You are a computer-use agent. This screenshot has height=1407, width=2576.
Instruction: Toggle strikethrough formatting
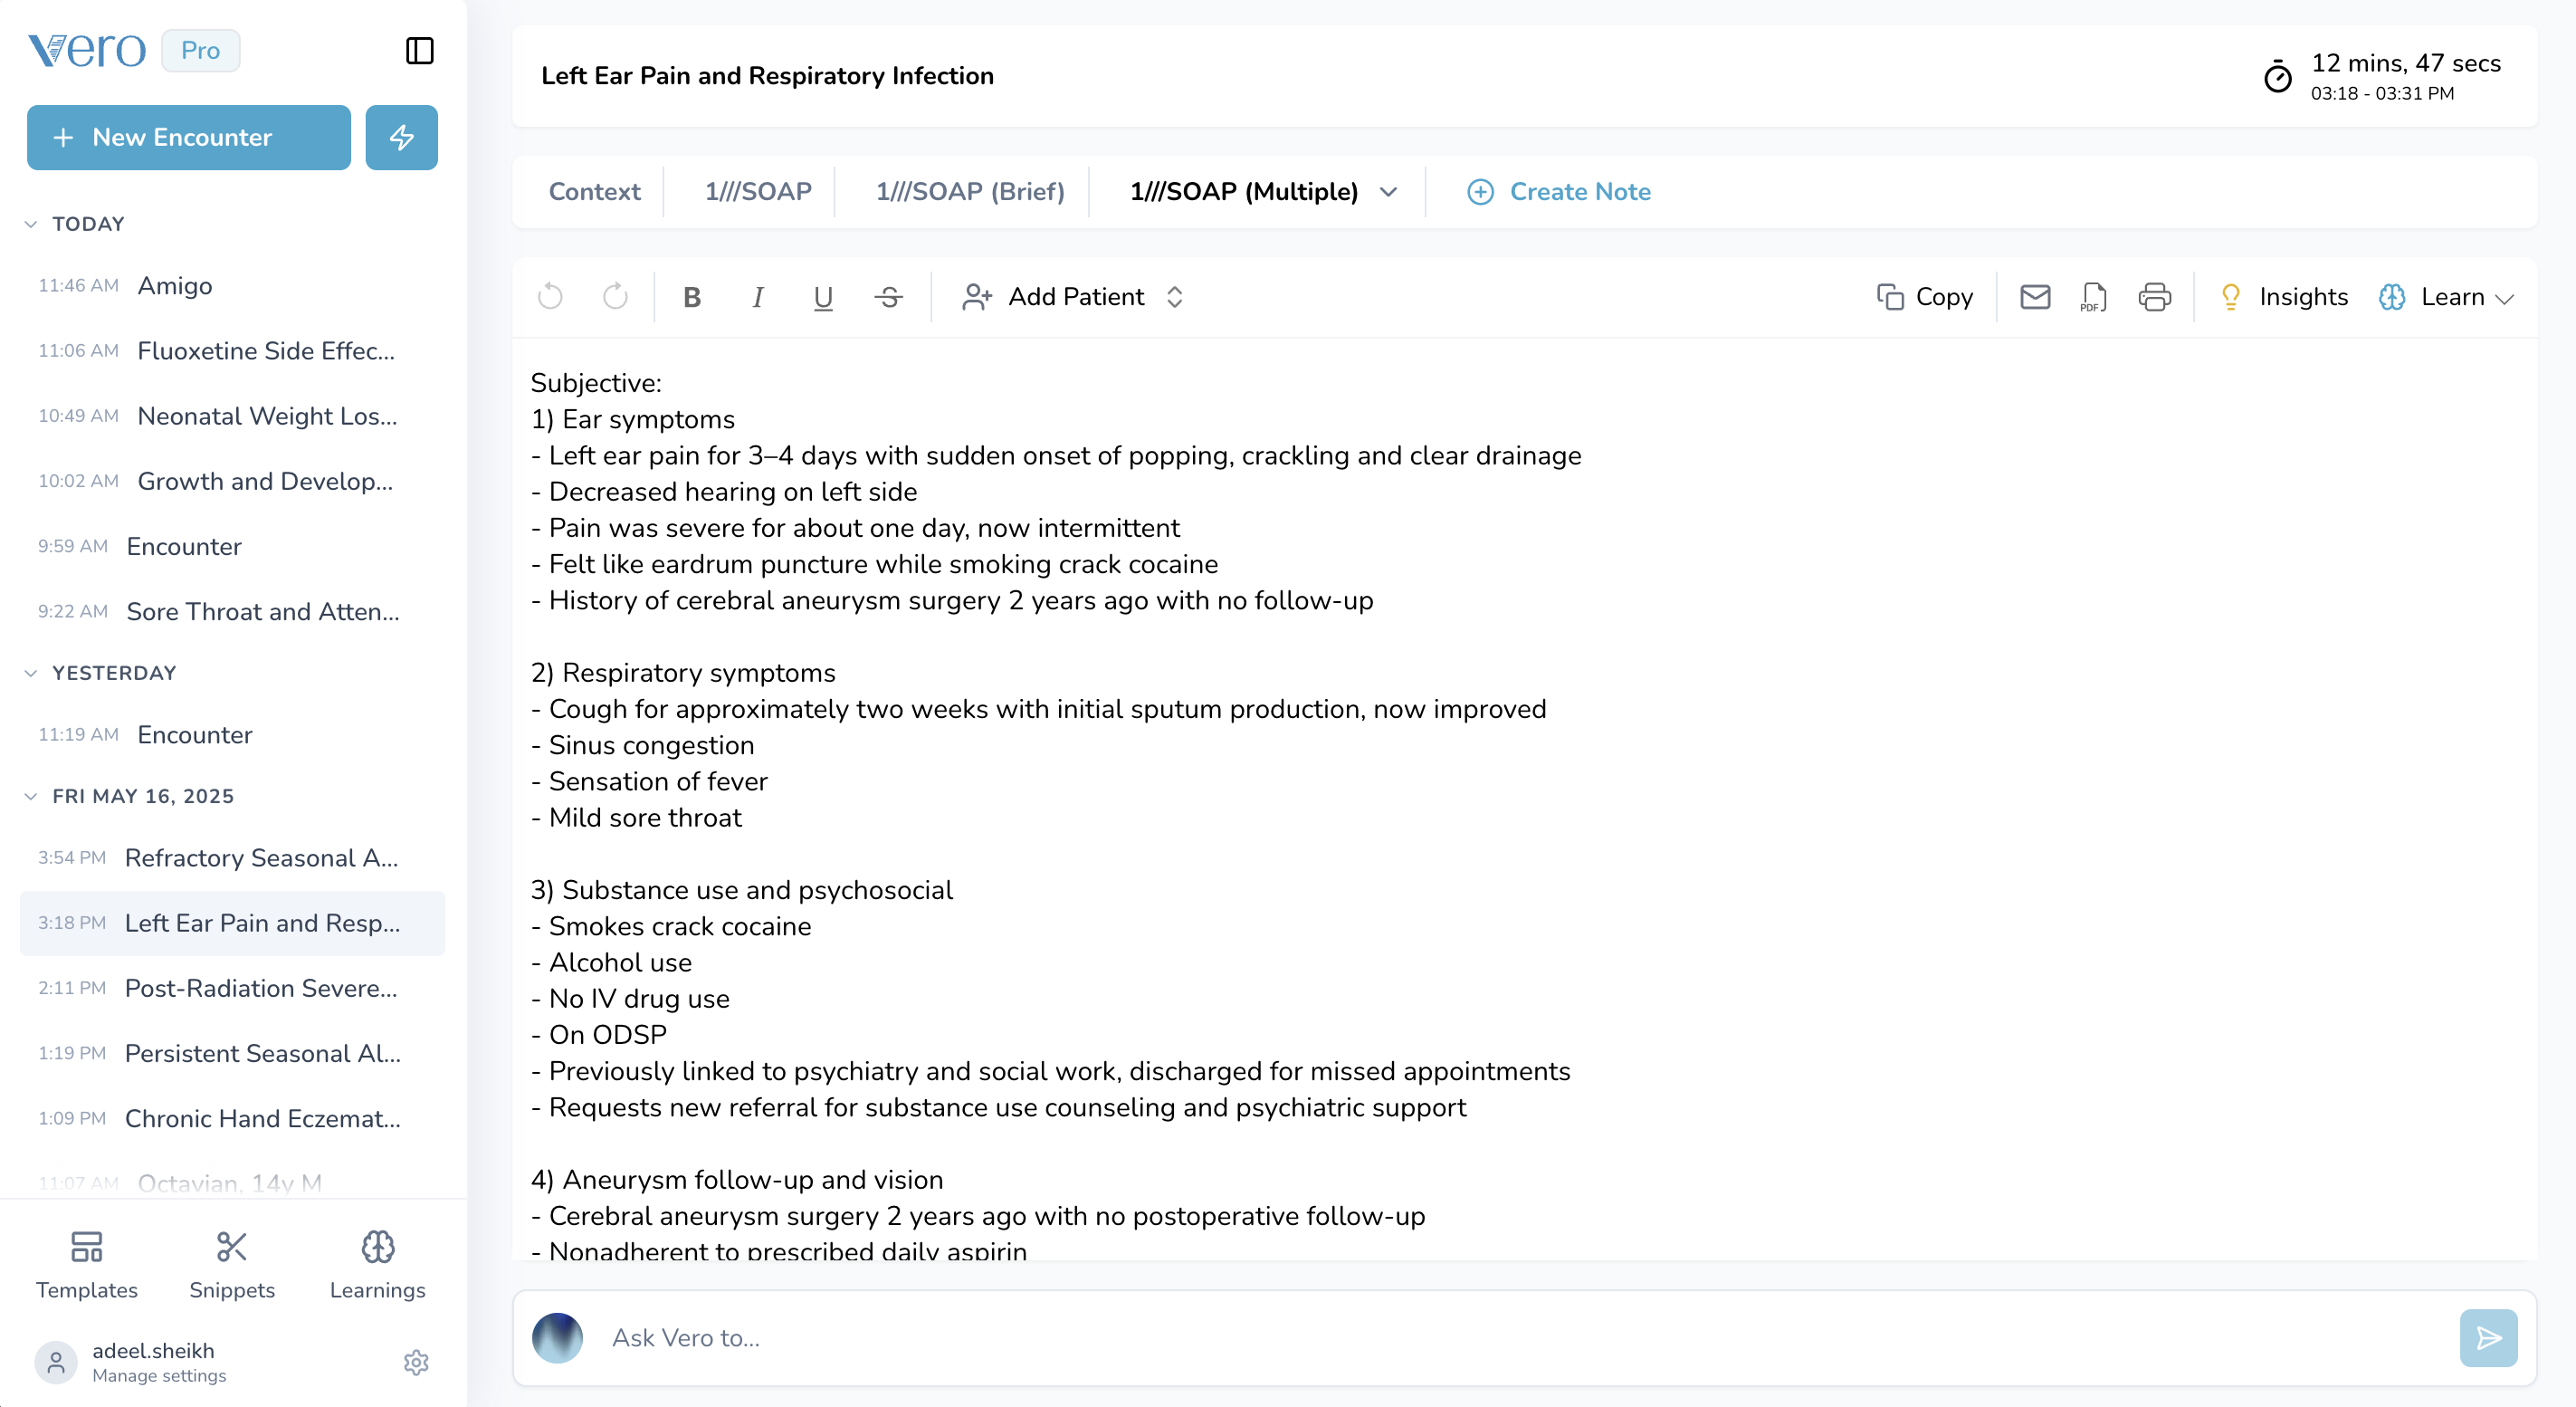pyautogui.click(x=888, y=297)
